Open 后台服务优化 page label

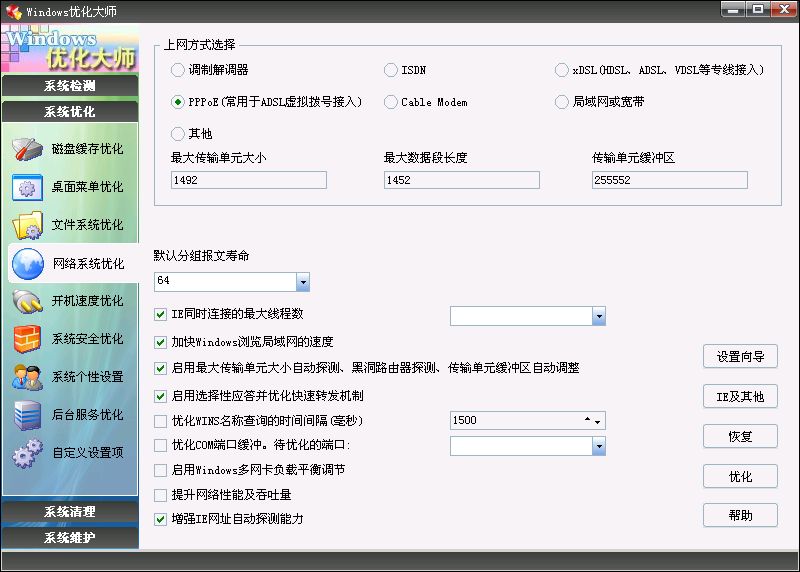pos(87,415)
